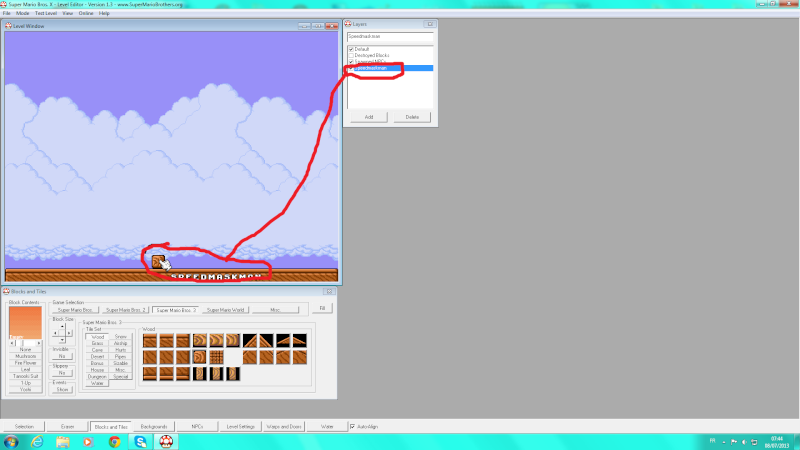Open the Online menu

[86, 13]
